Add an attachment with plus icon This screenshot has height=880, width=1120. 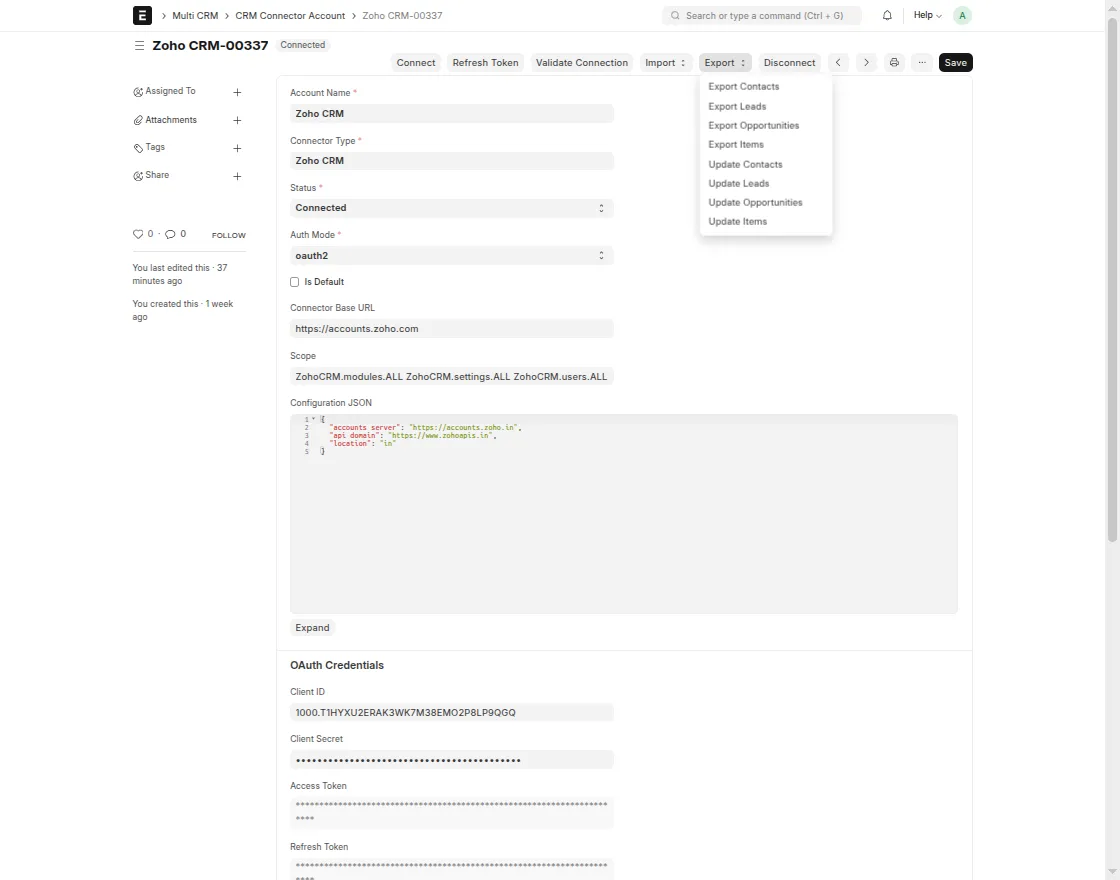tap(237, 121)
